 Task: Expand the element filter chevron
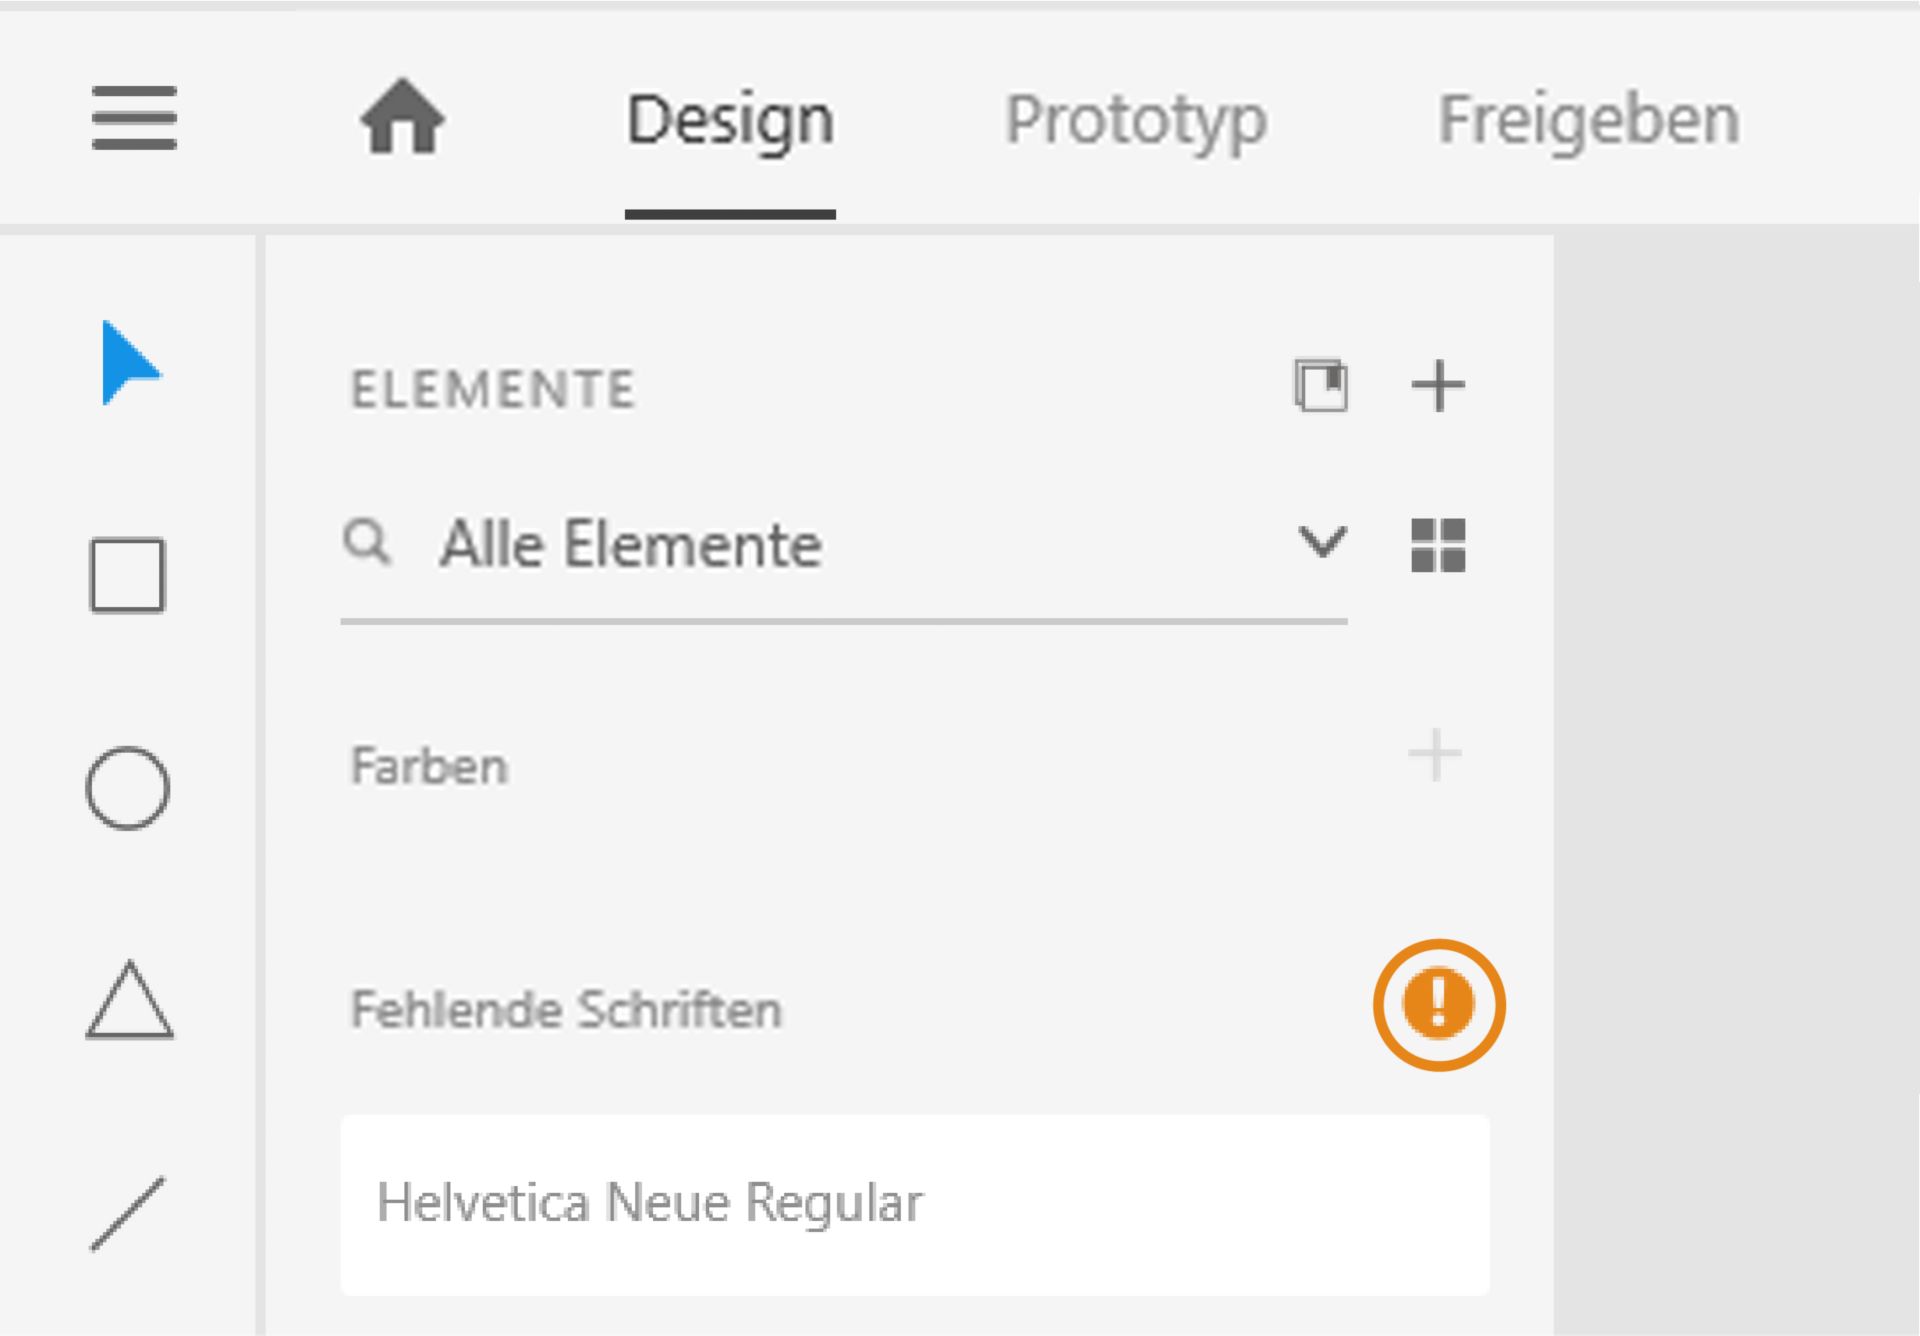tap(1322, 543)
